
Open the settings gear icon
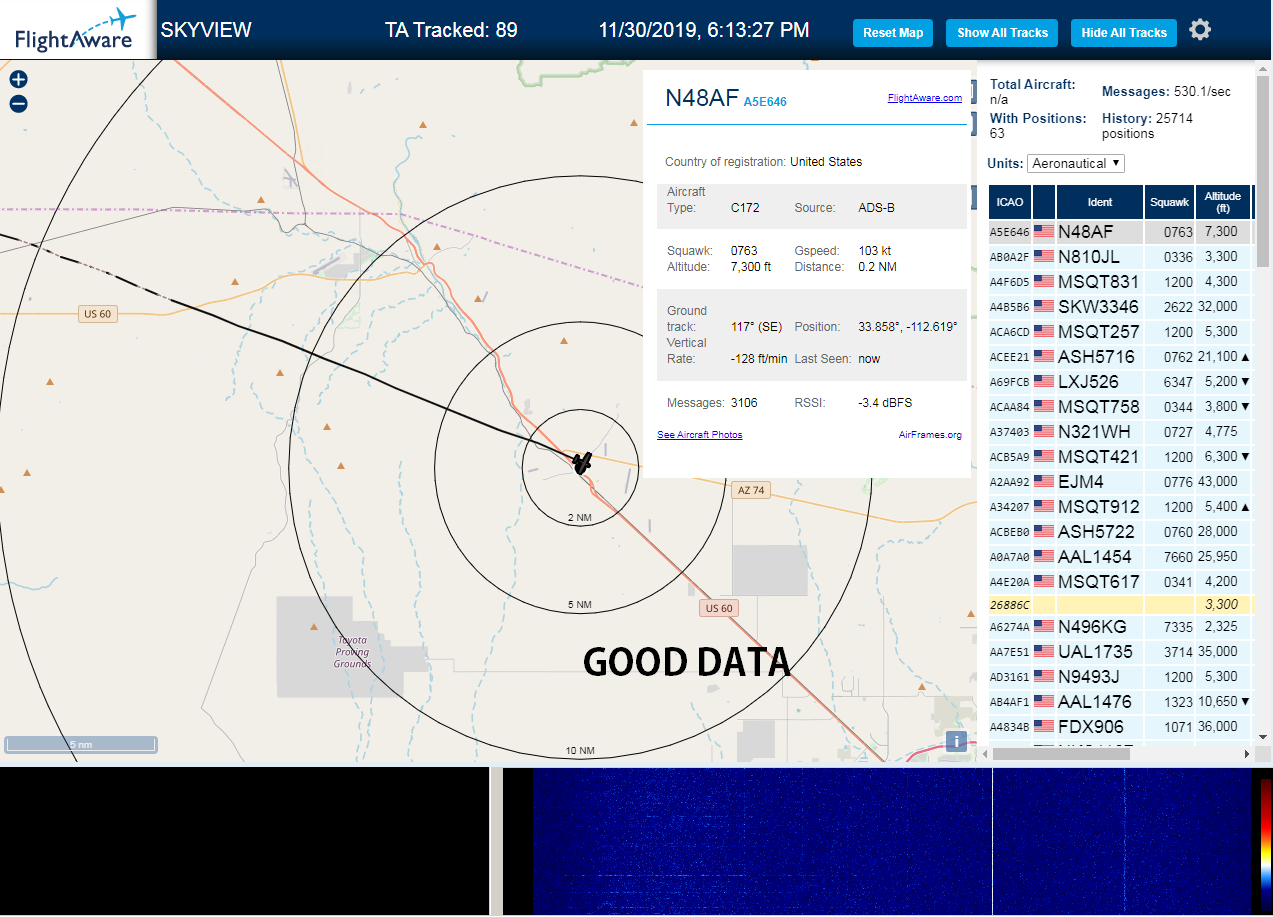coord(1200,30)
